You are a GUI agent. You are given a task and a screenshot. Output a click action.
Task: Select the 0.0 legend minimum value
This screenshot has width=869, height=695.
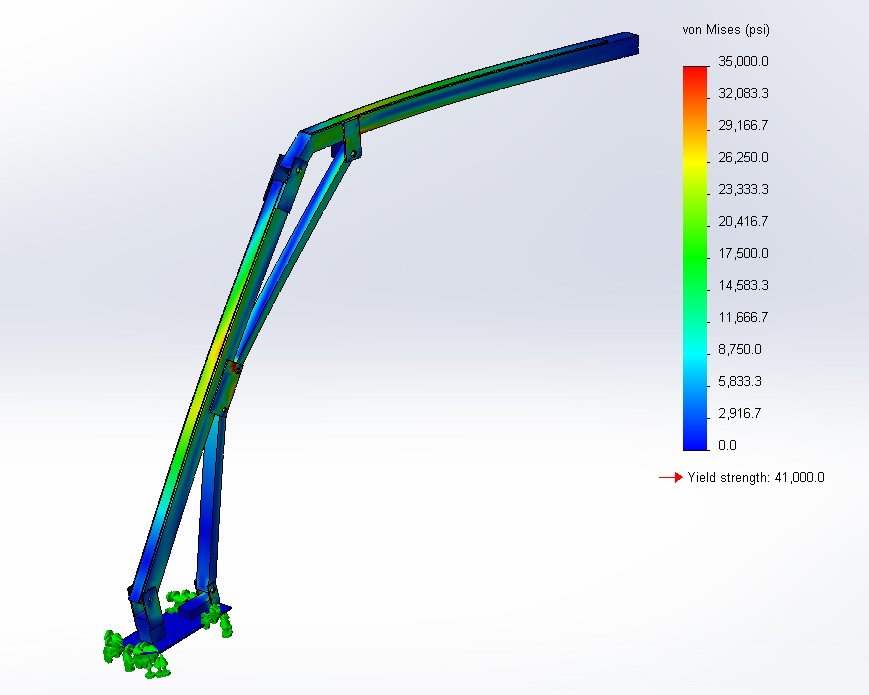727,446
